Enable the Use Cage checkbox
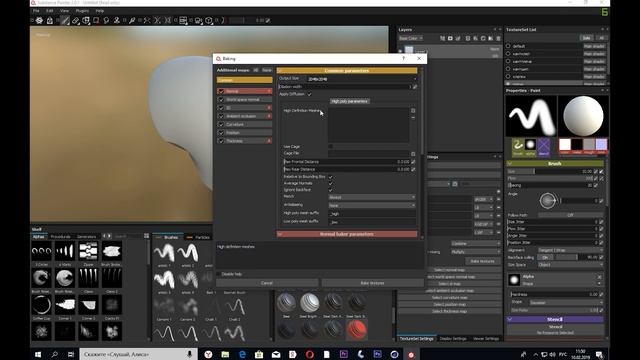The image size is (640, 360). pos(331,147)
